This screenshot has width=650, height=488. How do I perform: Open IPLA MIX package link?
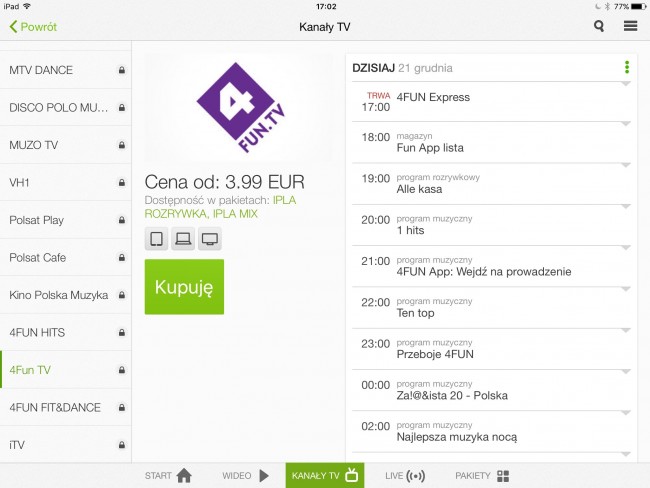235,214
